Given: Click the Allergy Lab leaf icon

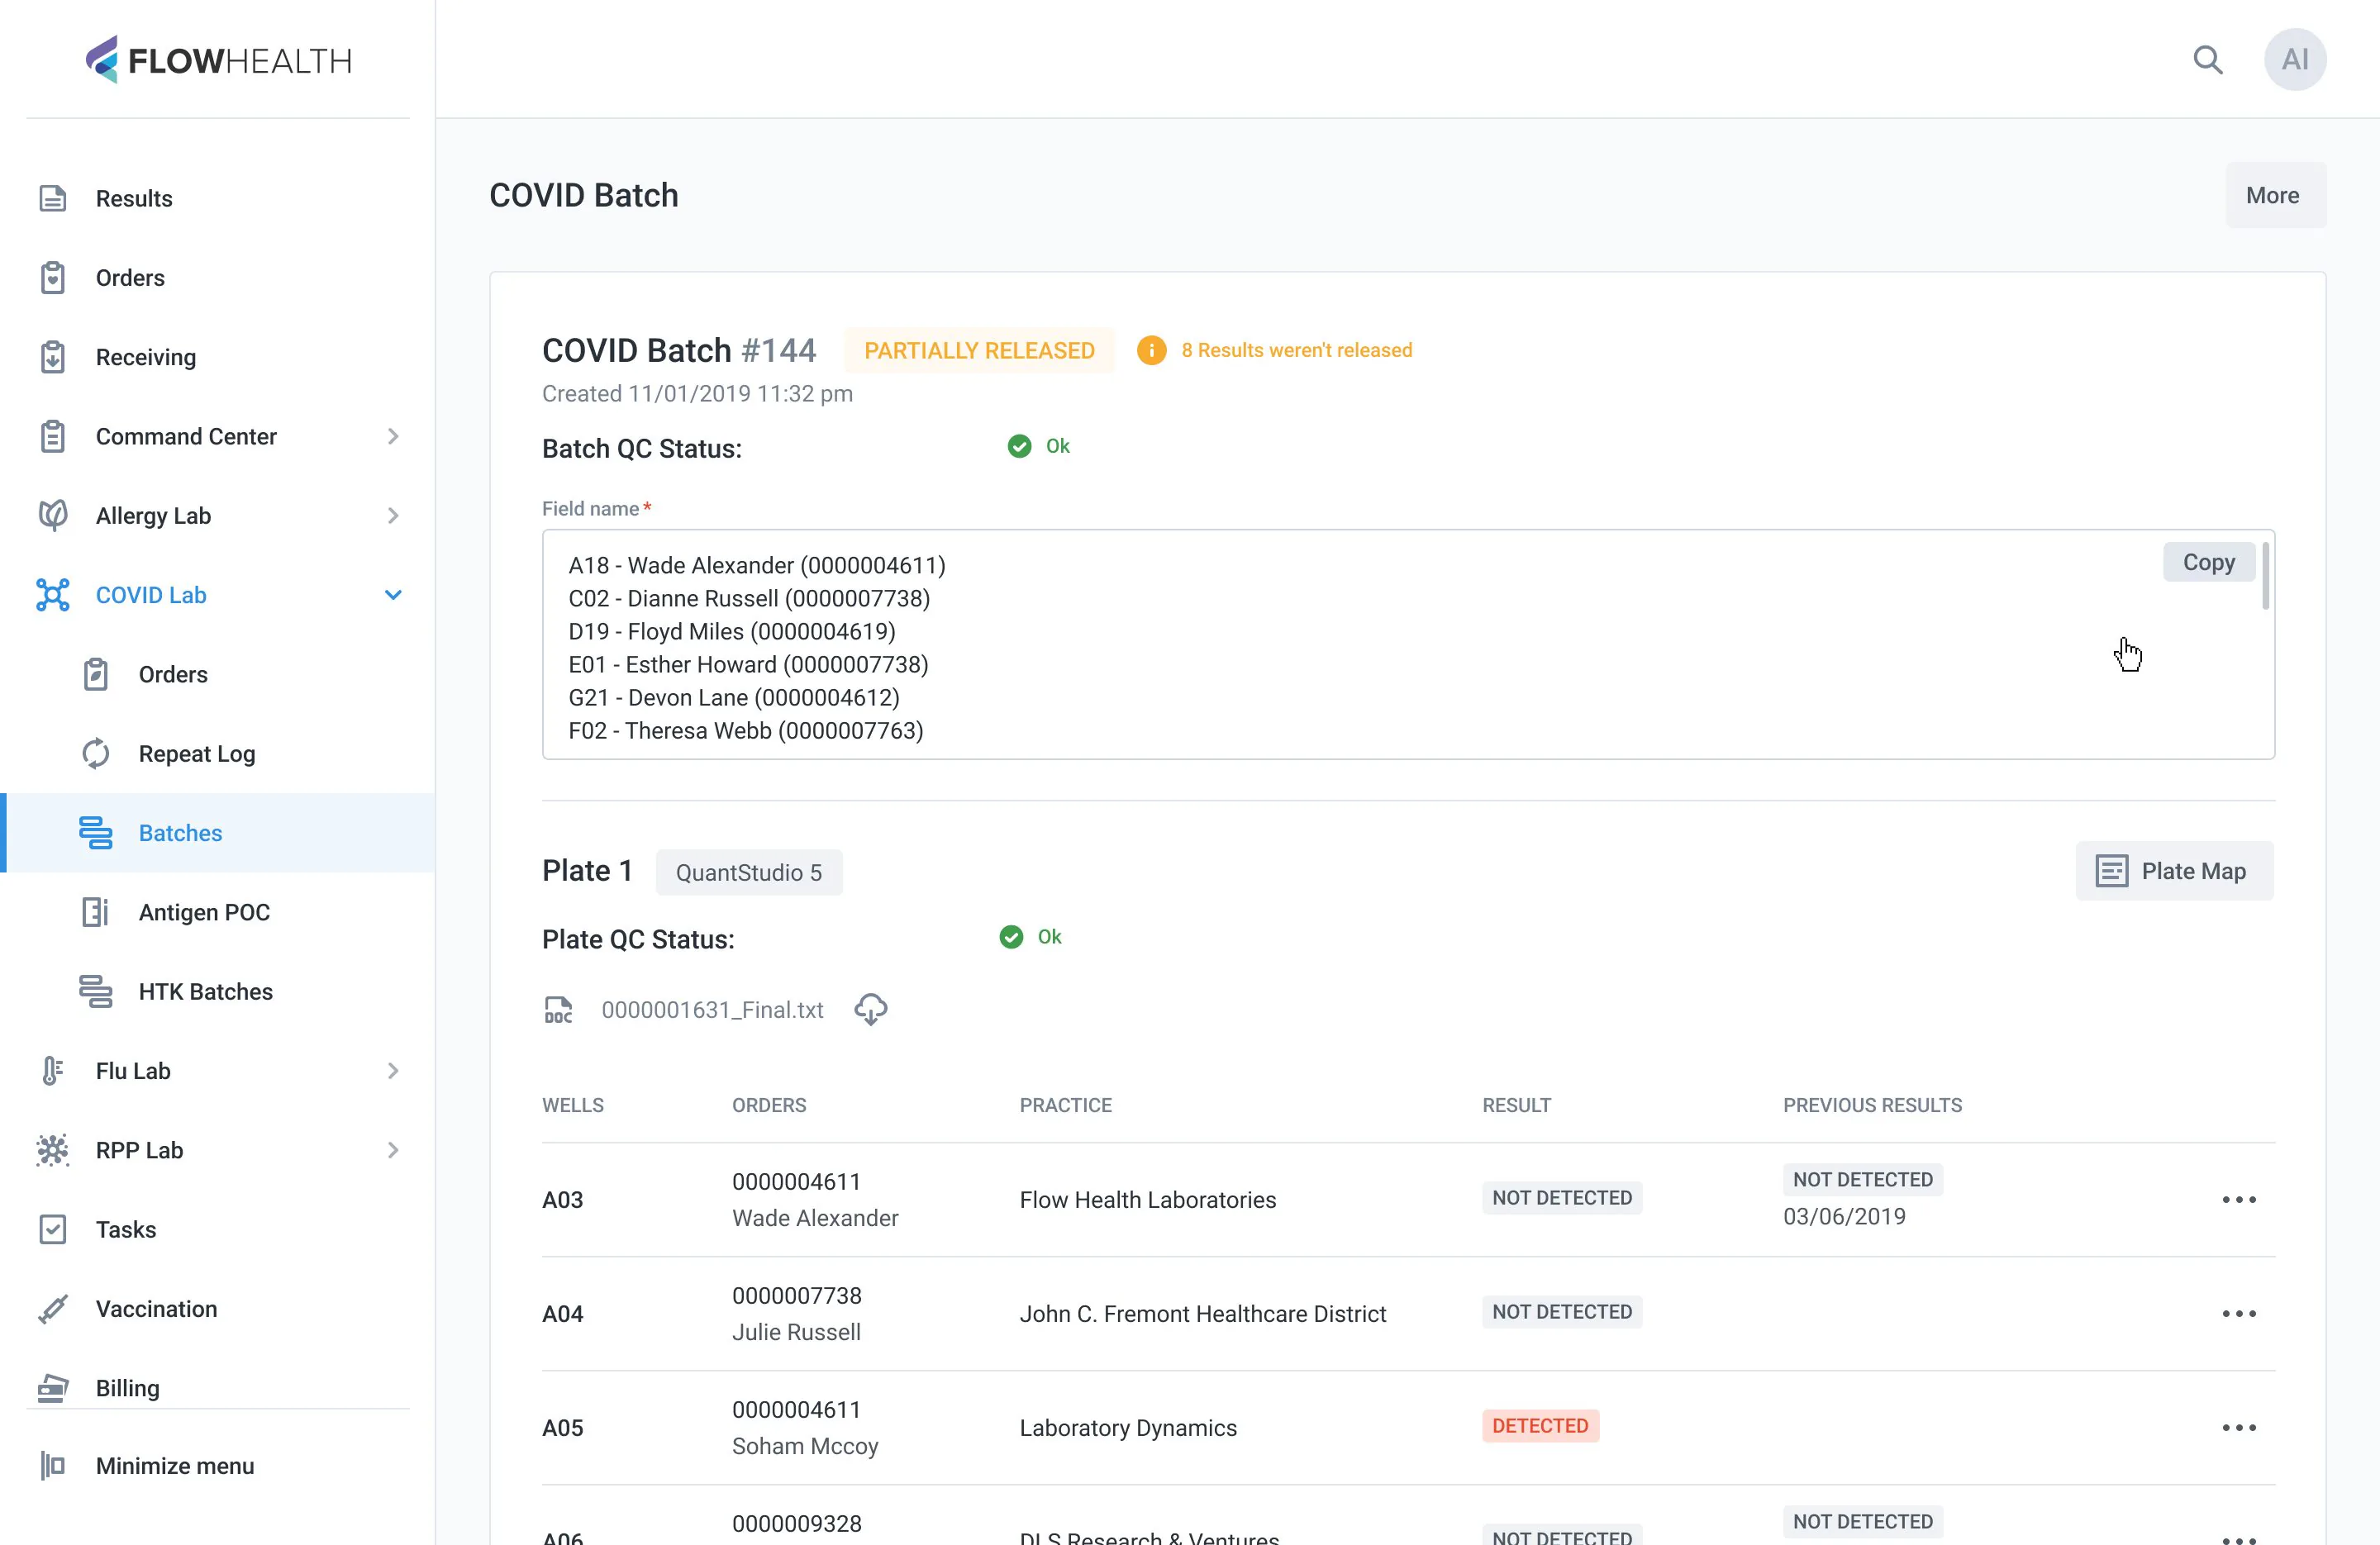Looking at the screenshot, I should pos(52,516).
